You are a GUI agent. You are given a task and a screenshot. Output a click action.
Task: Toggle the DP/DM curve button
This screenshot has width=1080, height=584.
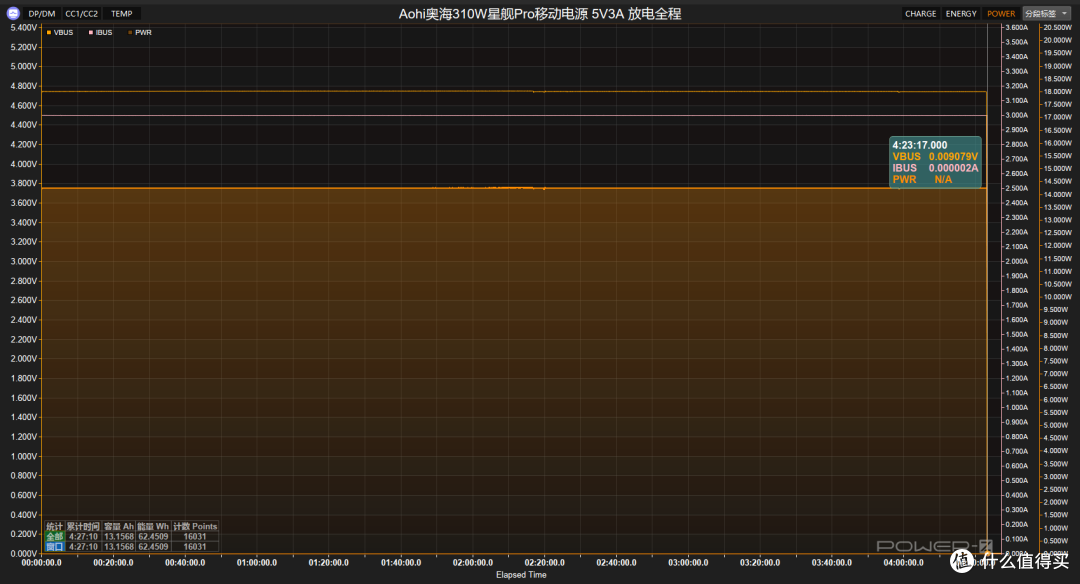pos(42,14)
